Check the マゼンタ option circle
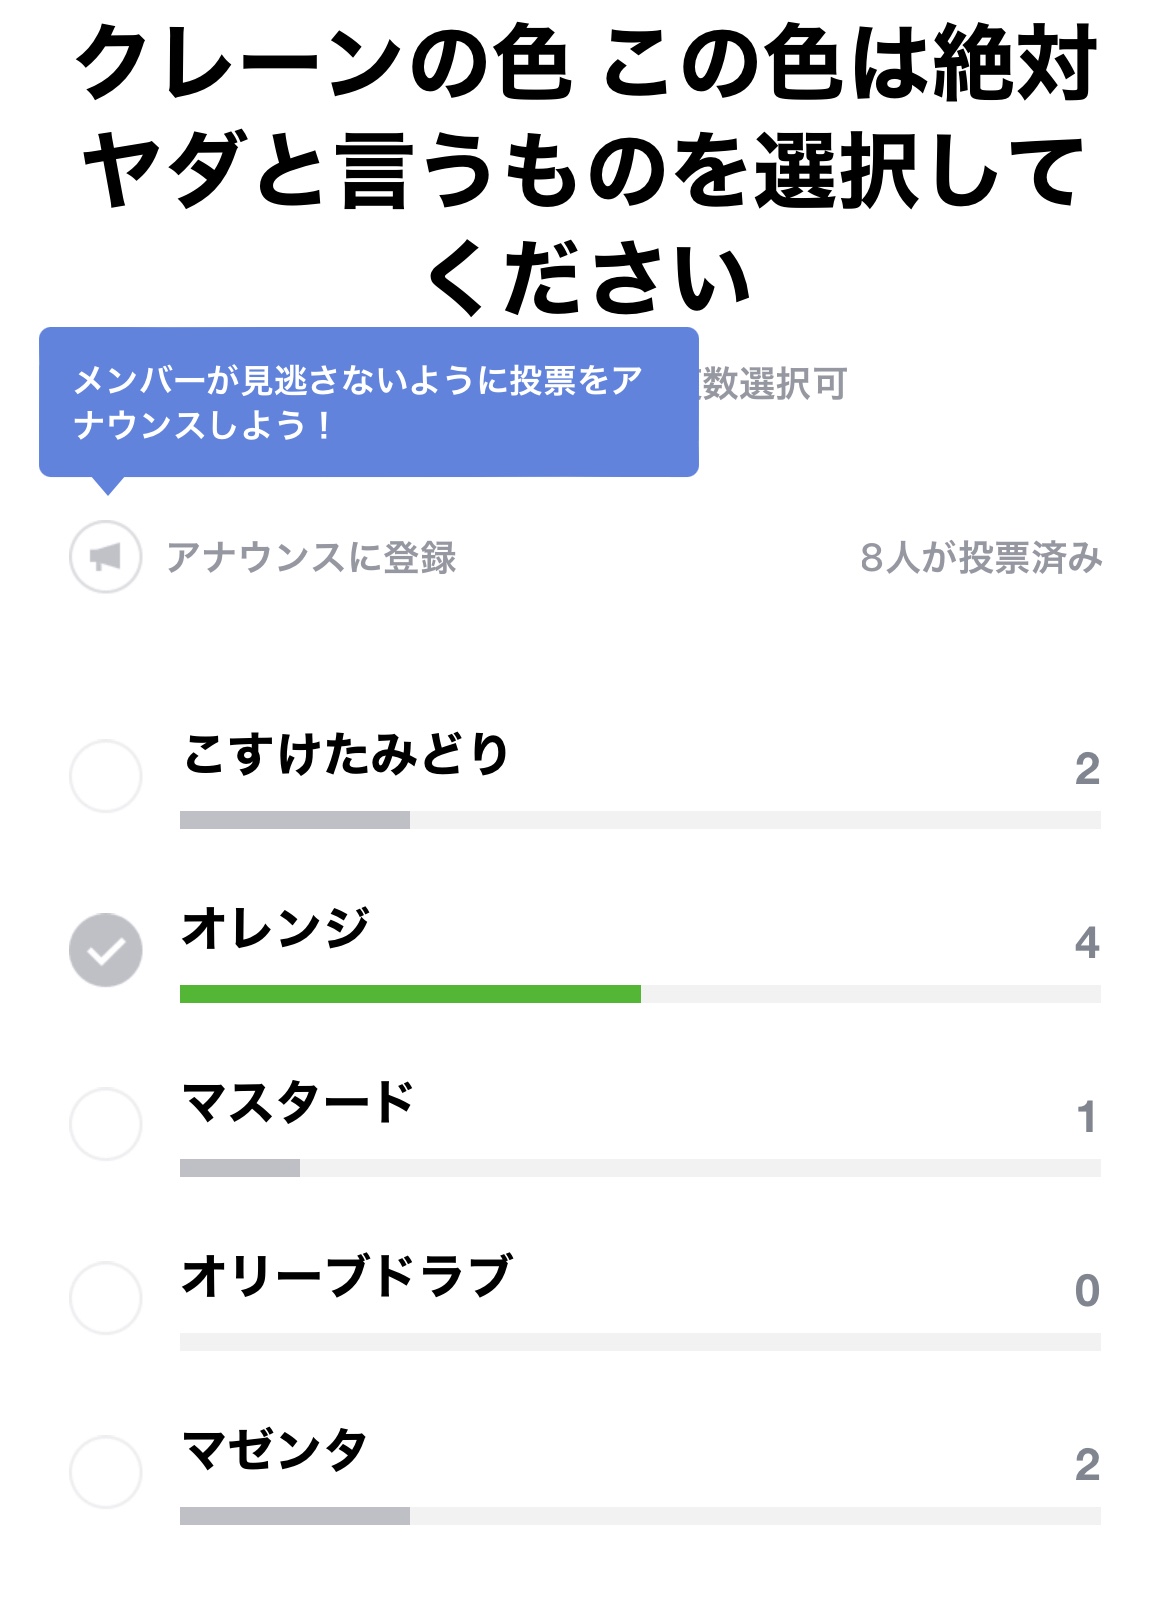The image size is (1170, 1599). click(105, 1472)
